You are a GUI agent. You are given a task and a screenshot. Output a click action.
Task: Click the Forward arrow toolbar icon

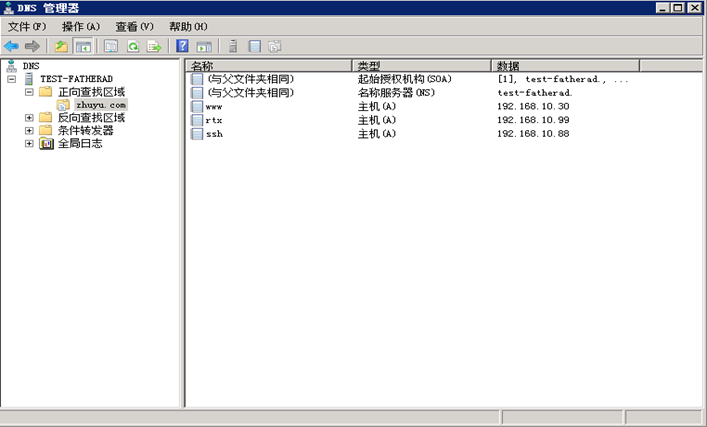point(32,46)
